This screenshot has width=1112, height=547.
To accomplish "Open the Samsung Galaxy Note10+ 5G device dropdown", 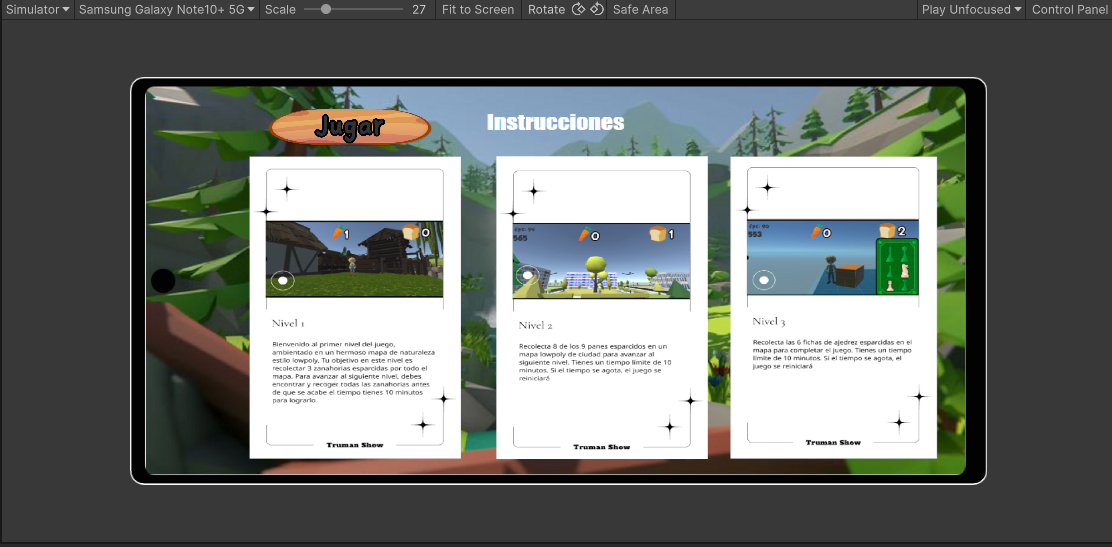I will click(167, 9).
